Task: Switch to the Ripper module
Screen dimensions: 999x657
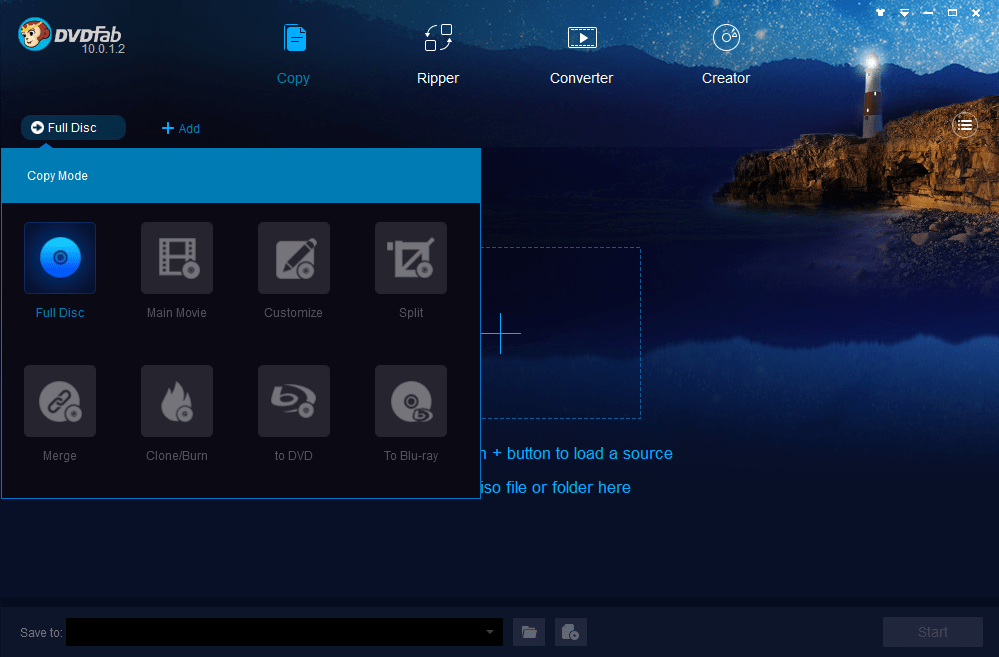Action: (x=437, y=50)
